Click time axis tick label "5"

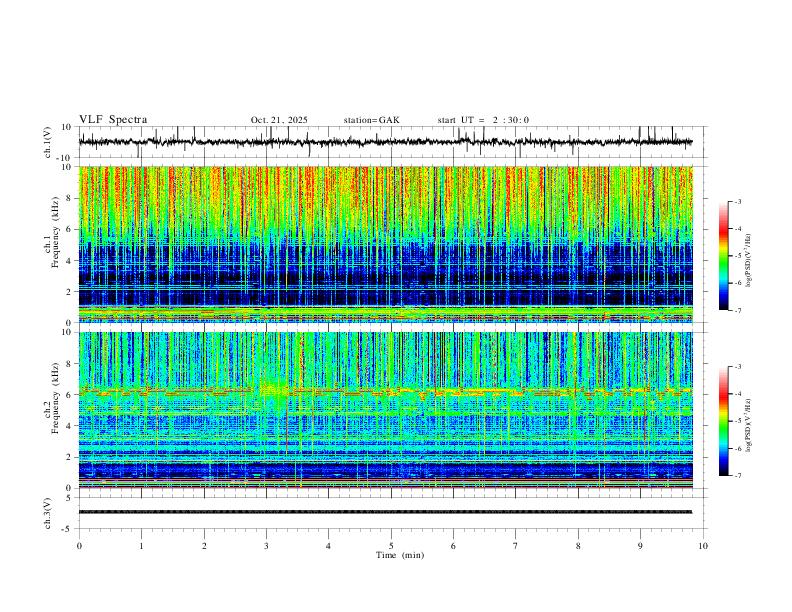(x=391, y=546)
